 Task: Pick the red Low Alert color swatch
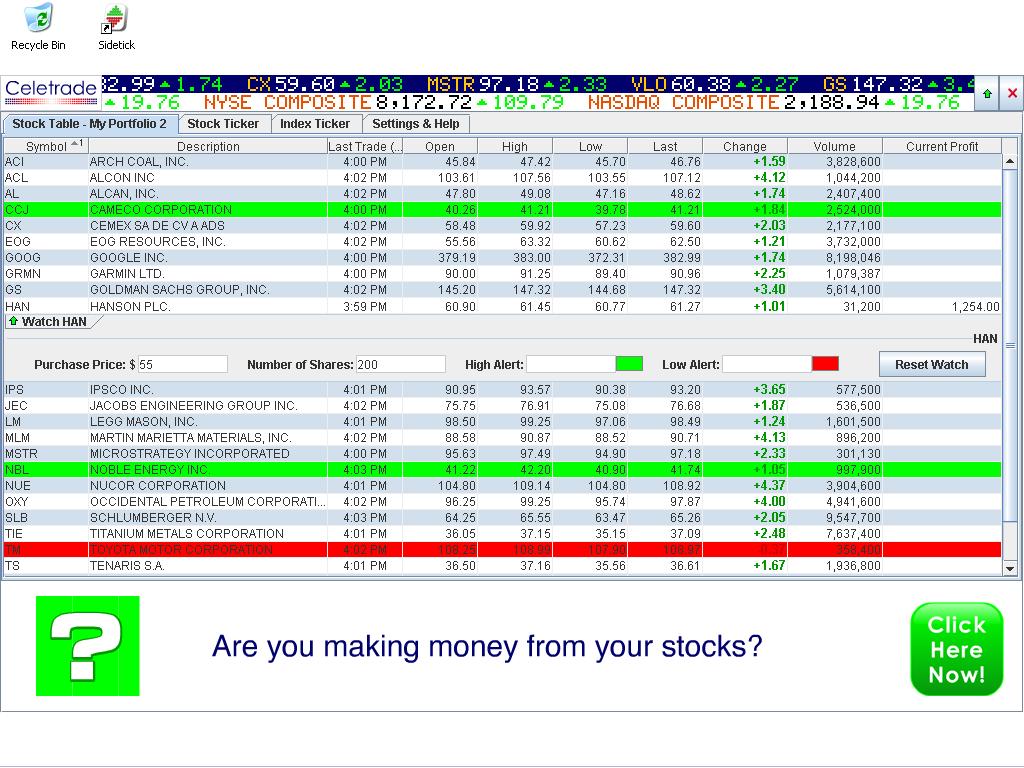[825, 364]
